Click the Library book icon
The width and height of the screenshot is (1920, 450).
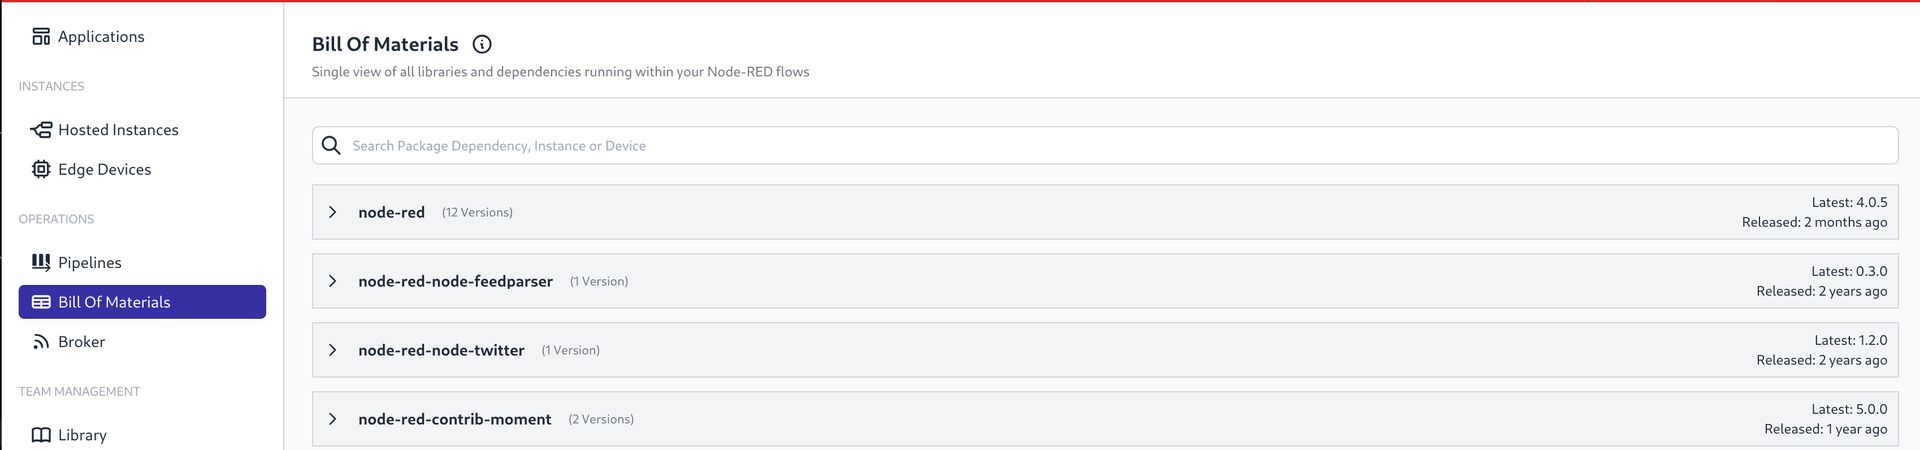point(41,435)
